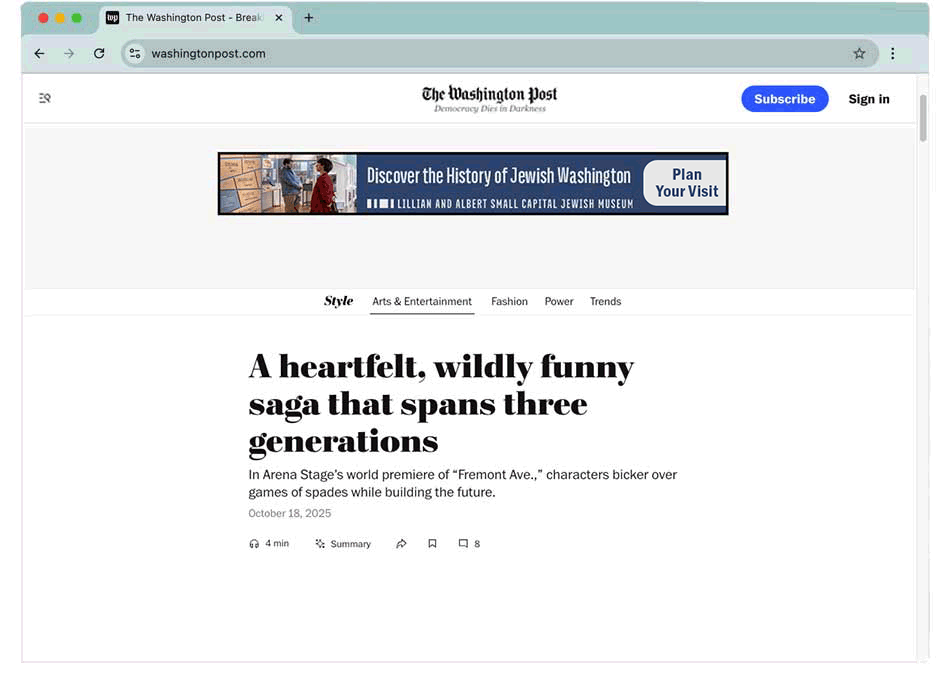Viewport: 948px width, 681px height.
Task: Open a new browser tab
Action: (x=309, y=18)
